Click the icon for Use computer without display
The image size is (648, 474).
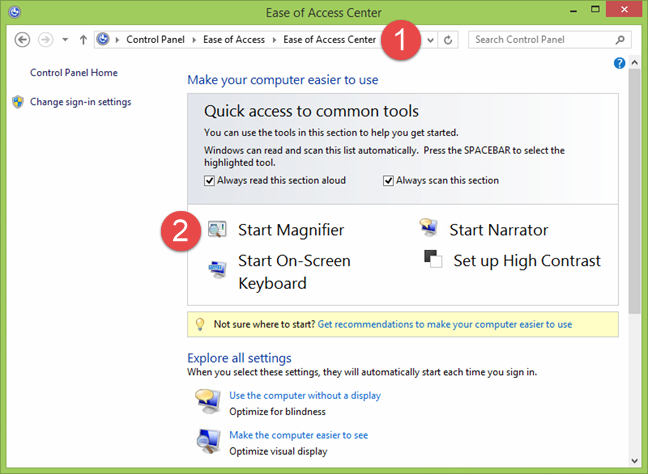coord(208,401)
